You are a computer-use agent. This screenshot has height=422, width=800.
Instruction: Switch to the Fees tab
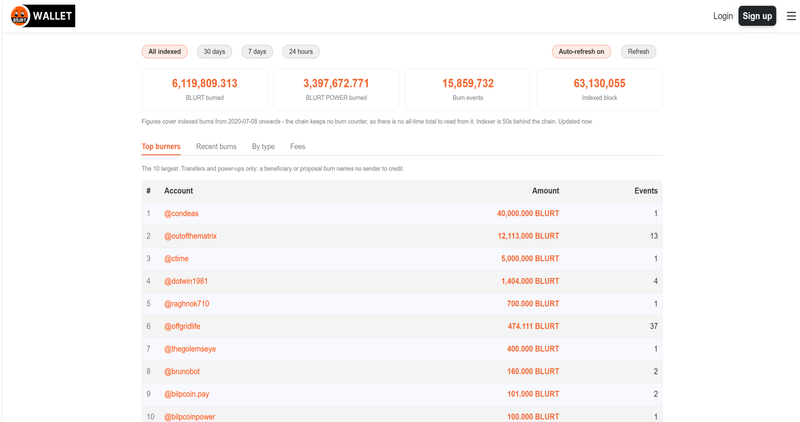coord(297,146)
